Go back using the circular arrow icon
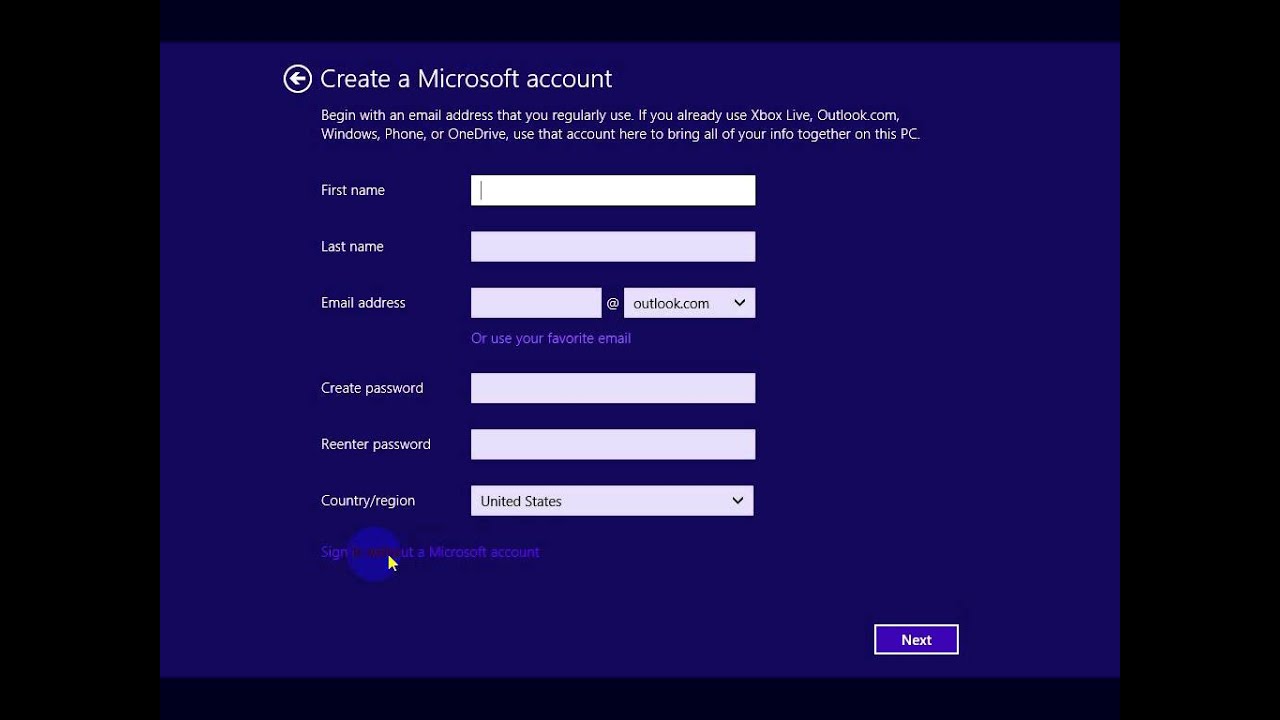The height and width of the screenshot is (720, 1280). tap(297, 79)
